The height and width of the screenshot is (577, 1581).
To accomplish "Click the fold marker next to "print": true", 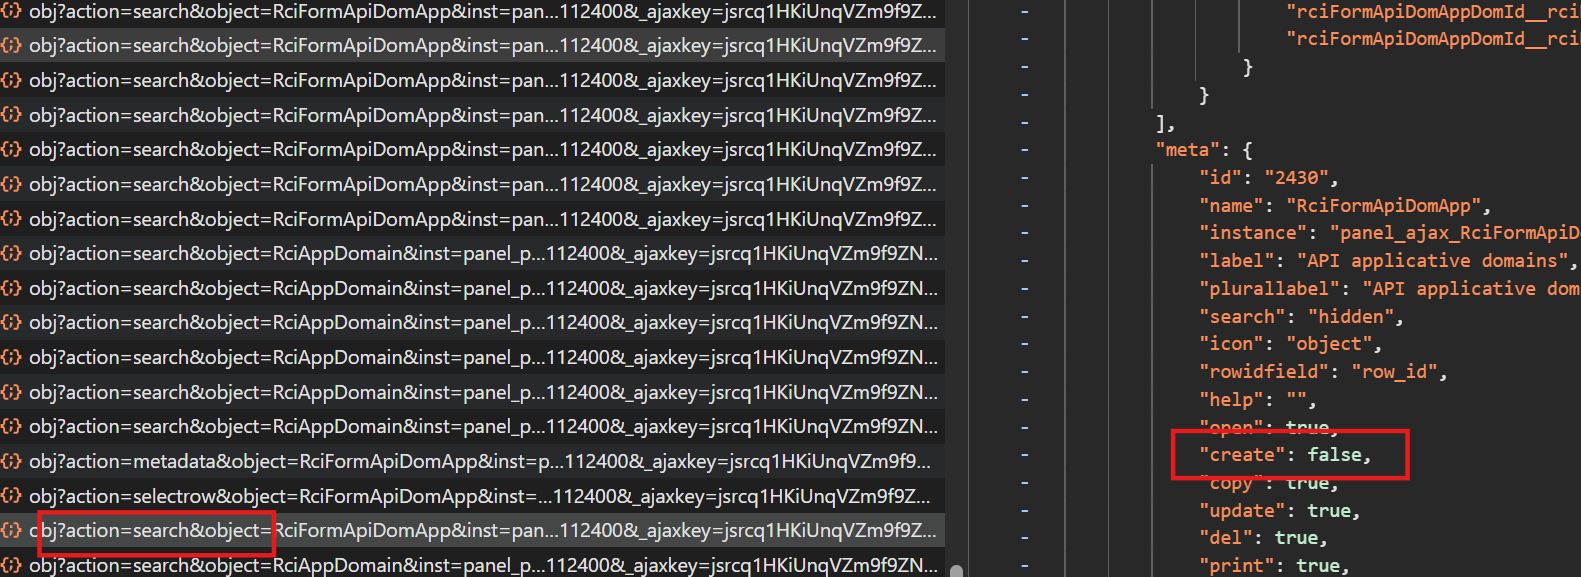I will 1025,566.
